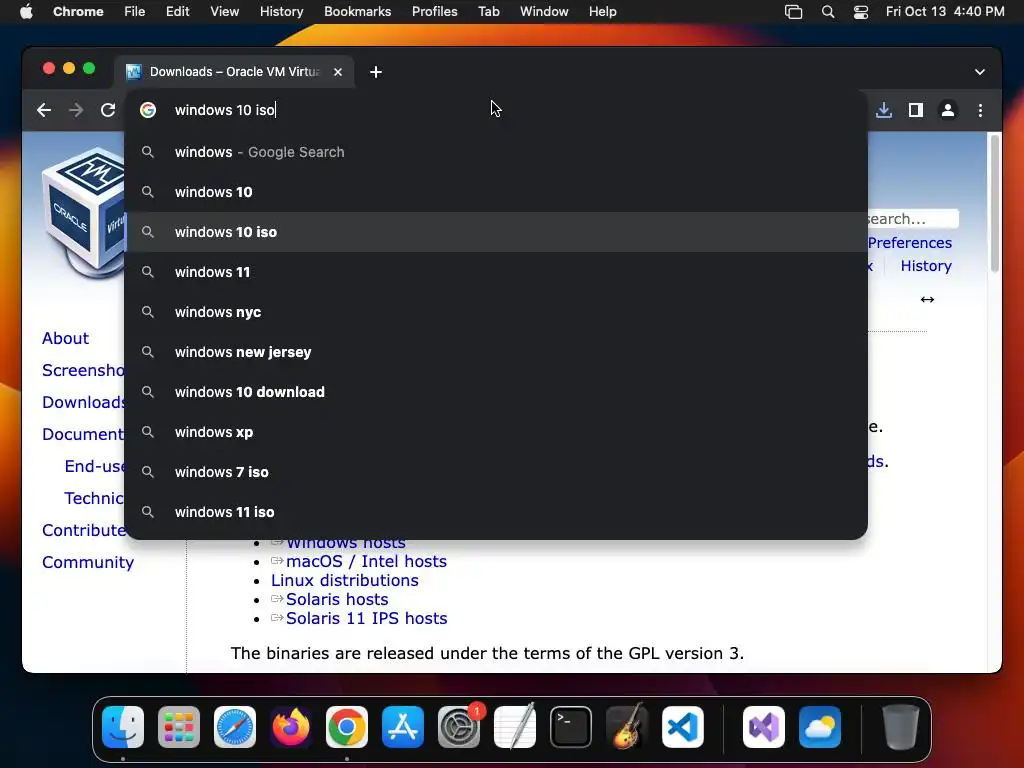Open the Trash in the Dock
This screenshot has height=768, width=1024.
901,727
